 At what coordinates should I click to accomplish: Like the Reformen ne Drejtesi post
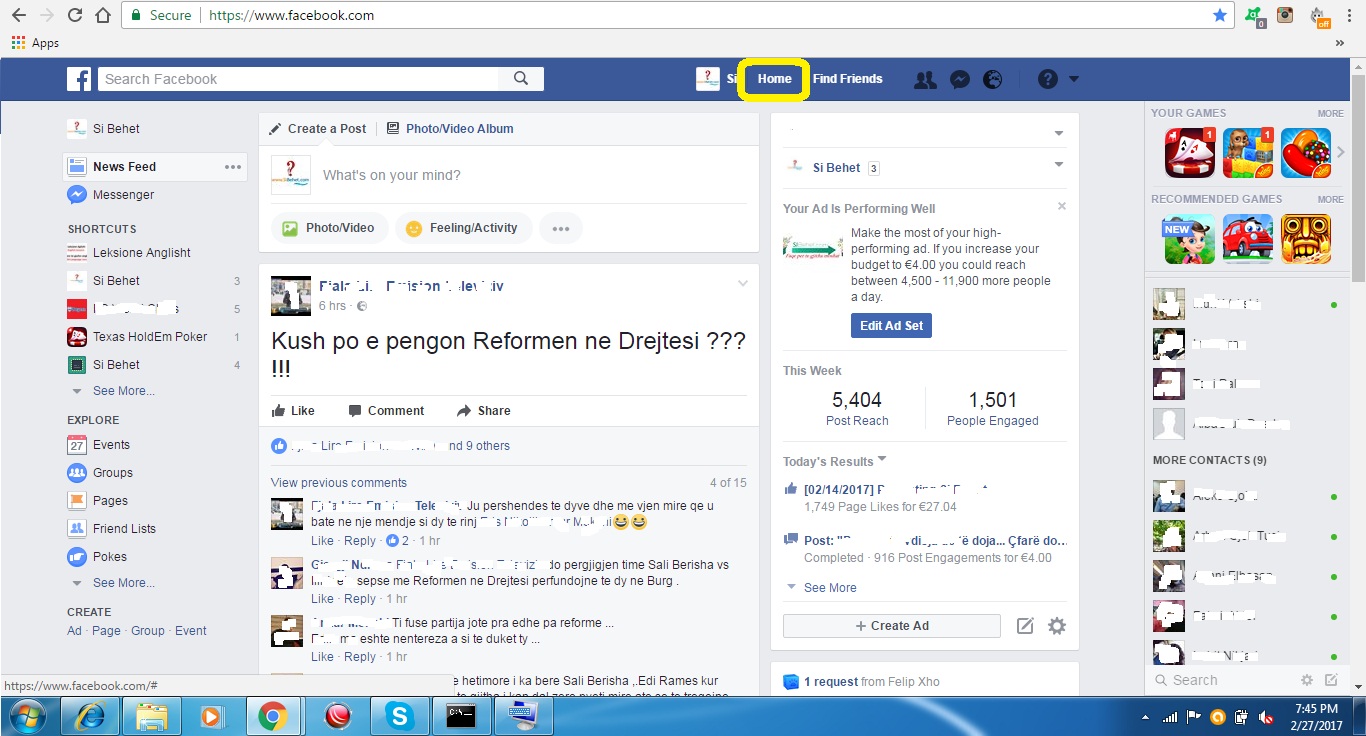(293, 411)
